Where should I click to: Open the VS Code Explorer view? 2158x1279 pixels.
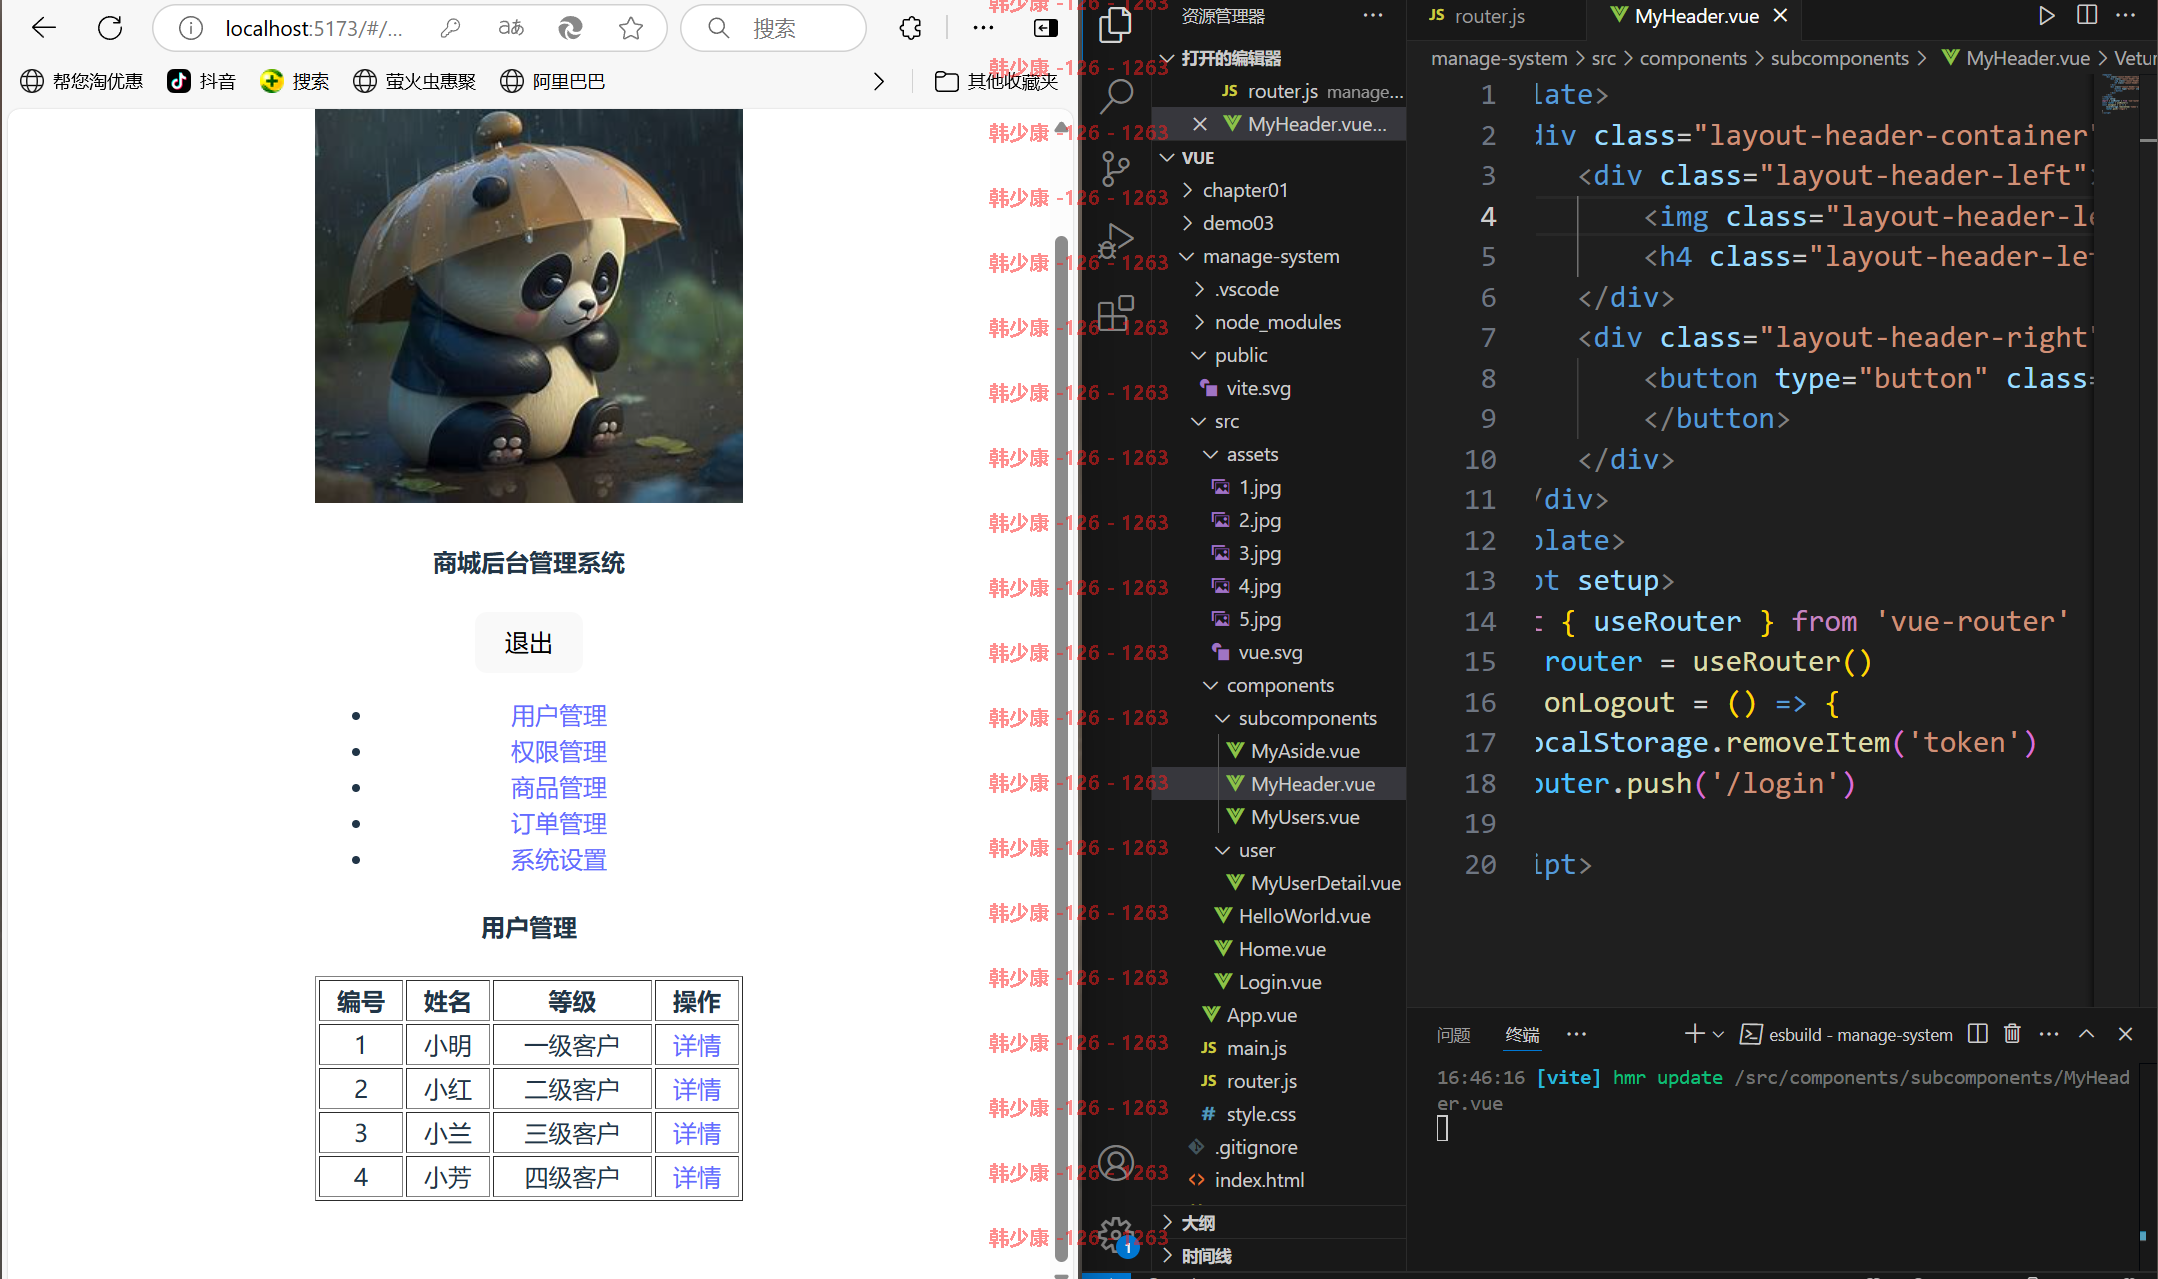(x=1115, y=25)
